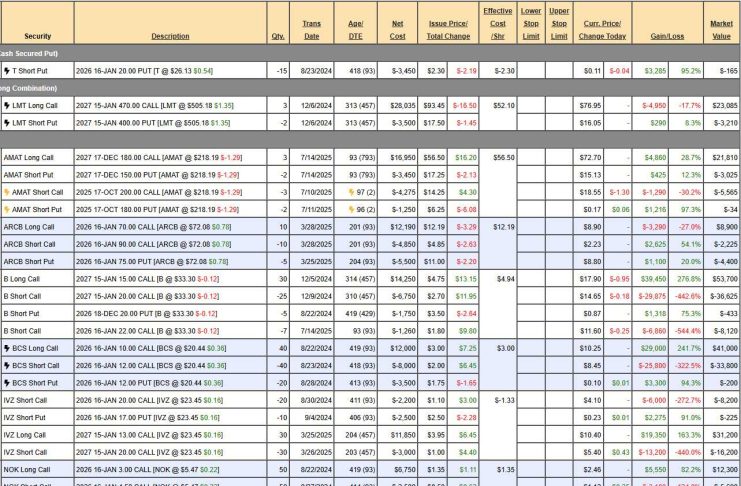Image resolution: width=741 pixels, height=486 pixels.
Task: Click lightning icon beside BCS Short Call
Action: coord(7,365)
